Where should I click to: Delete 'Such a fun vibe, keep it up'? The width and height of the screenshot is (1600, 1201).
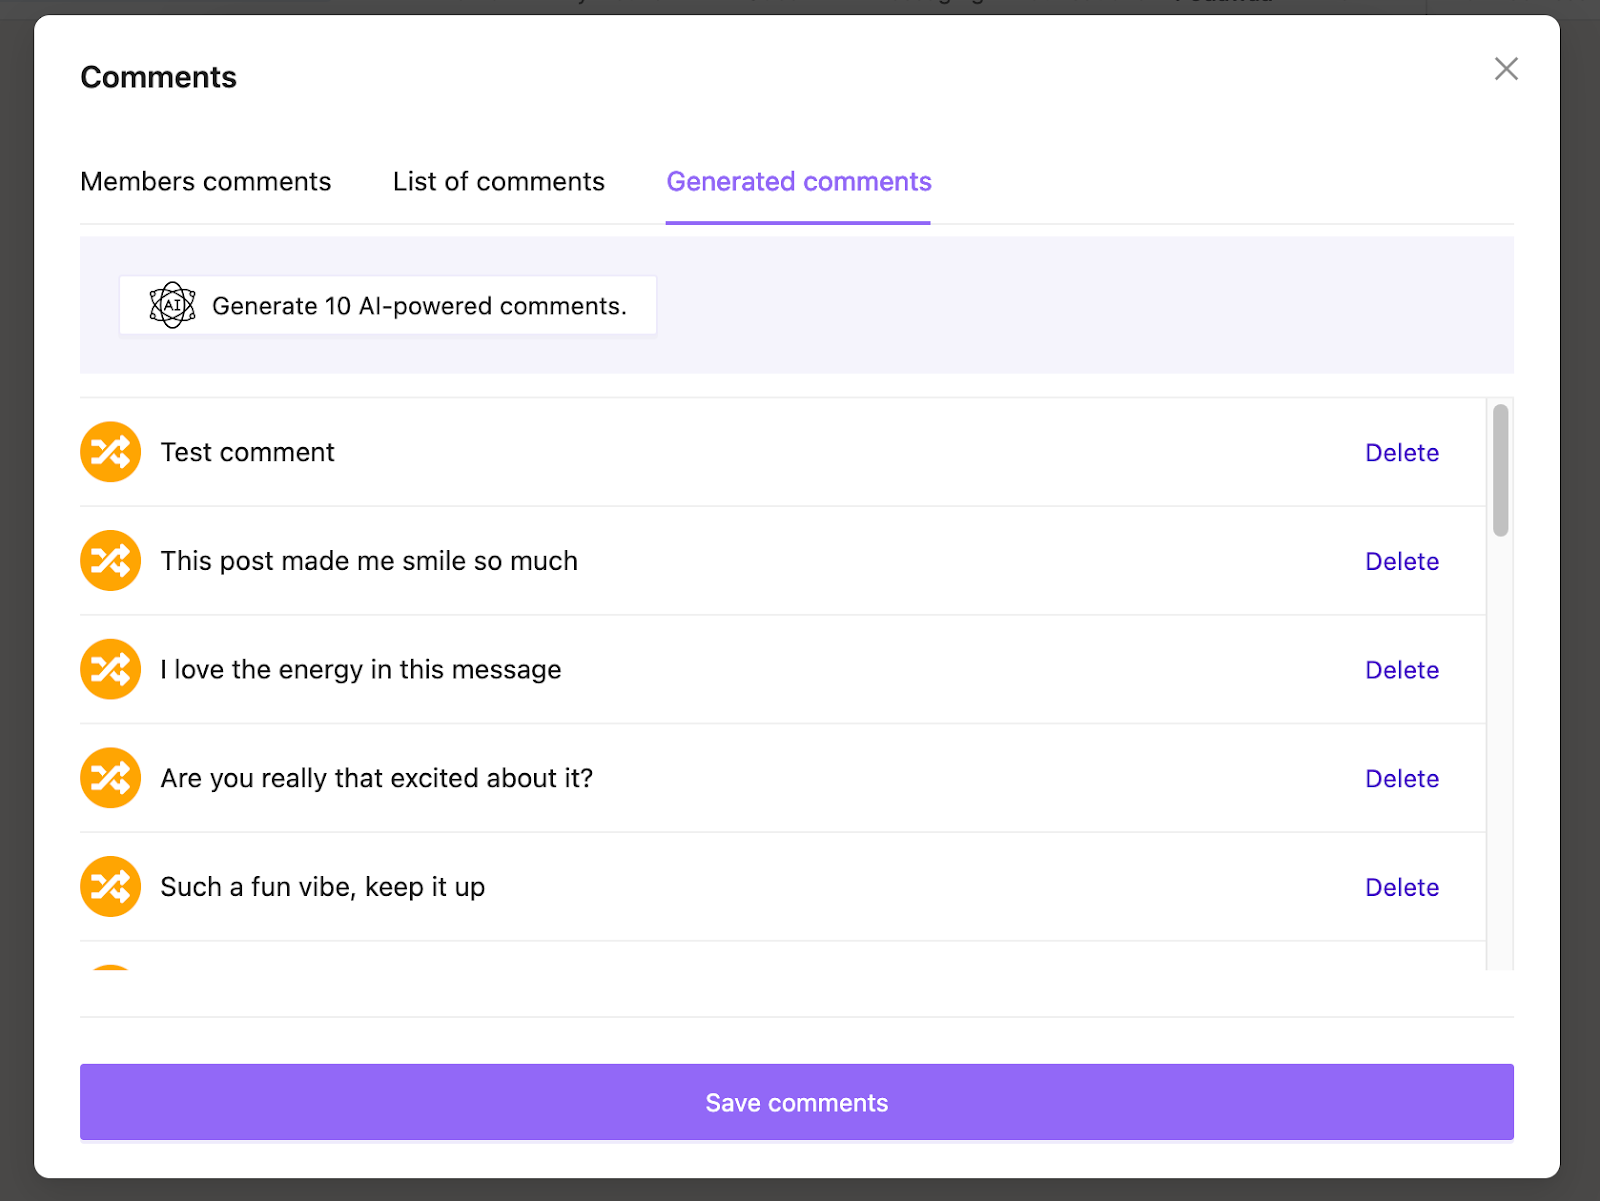click(x=1402, y=886)
